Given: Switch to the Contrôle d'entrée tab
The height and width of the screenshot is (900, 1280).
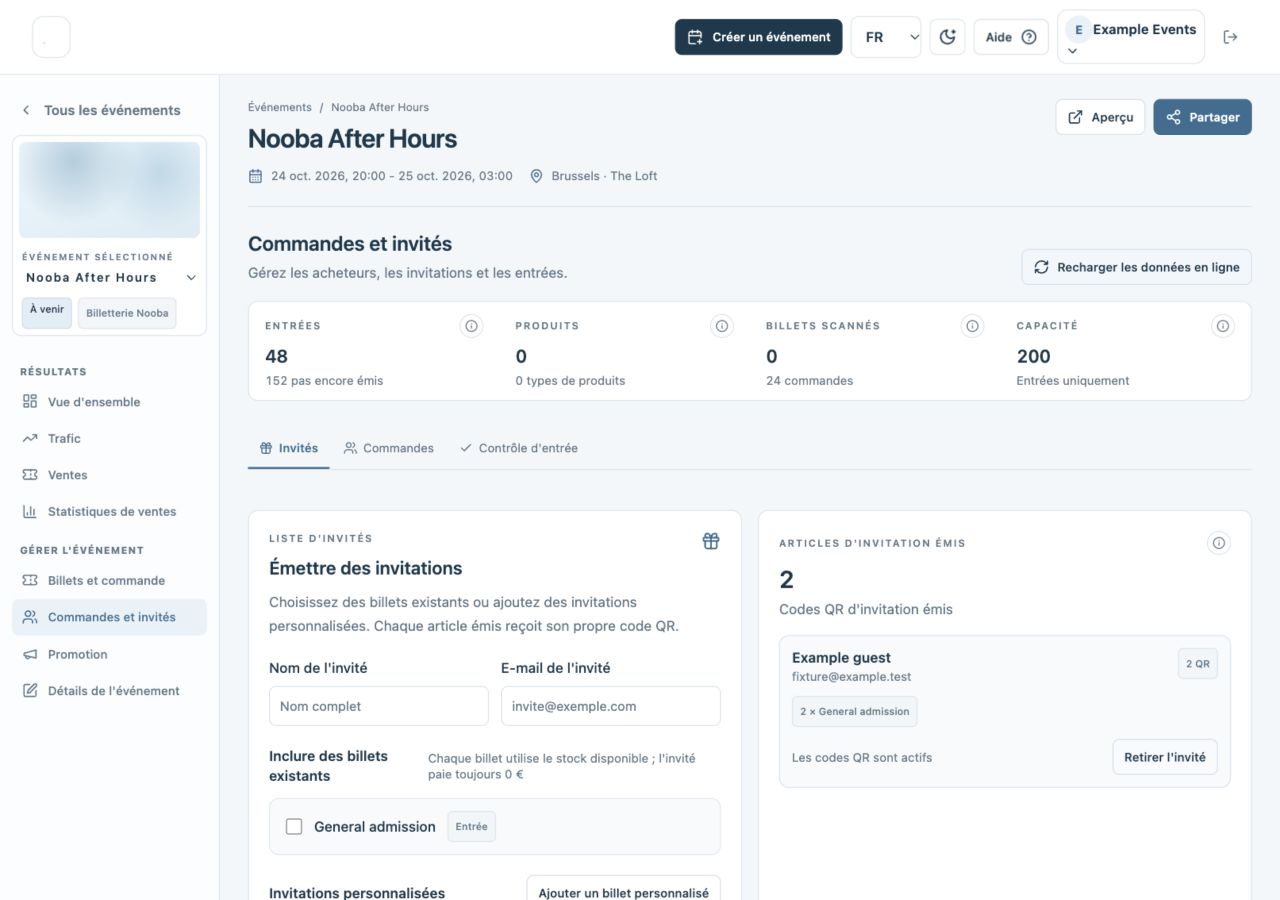Looking at the screenshot, I should pyautogui.click(x=518, y=448).
